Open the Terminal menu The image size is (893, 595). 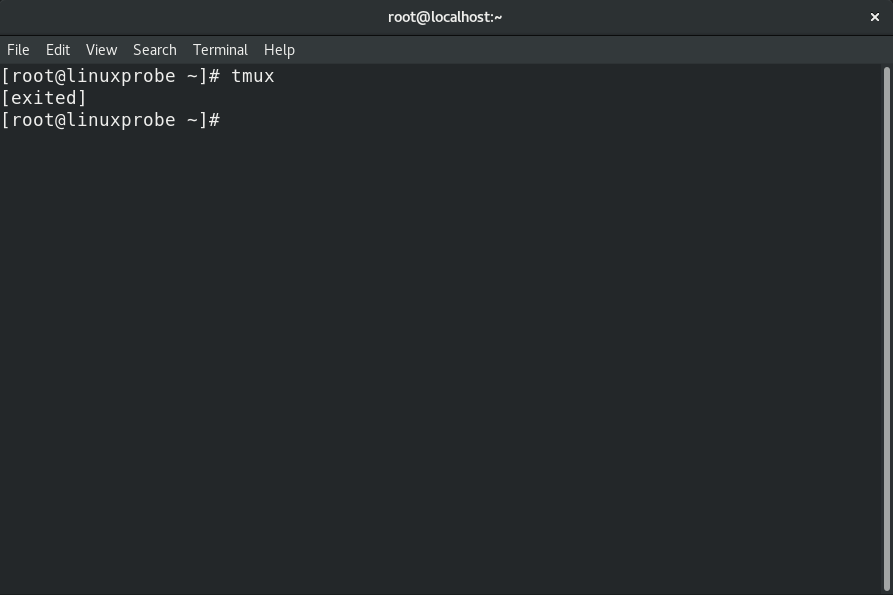[220, 49]
